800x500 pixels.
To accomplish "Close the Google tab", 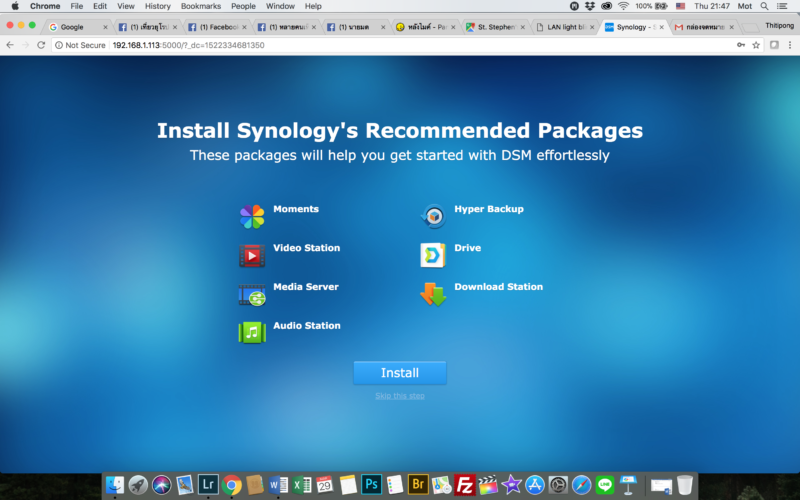I will tap(105, 27).
